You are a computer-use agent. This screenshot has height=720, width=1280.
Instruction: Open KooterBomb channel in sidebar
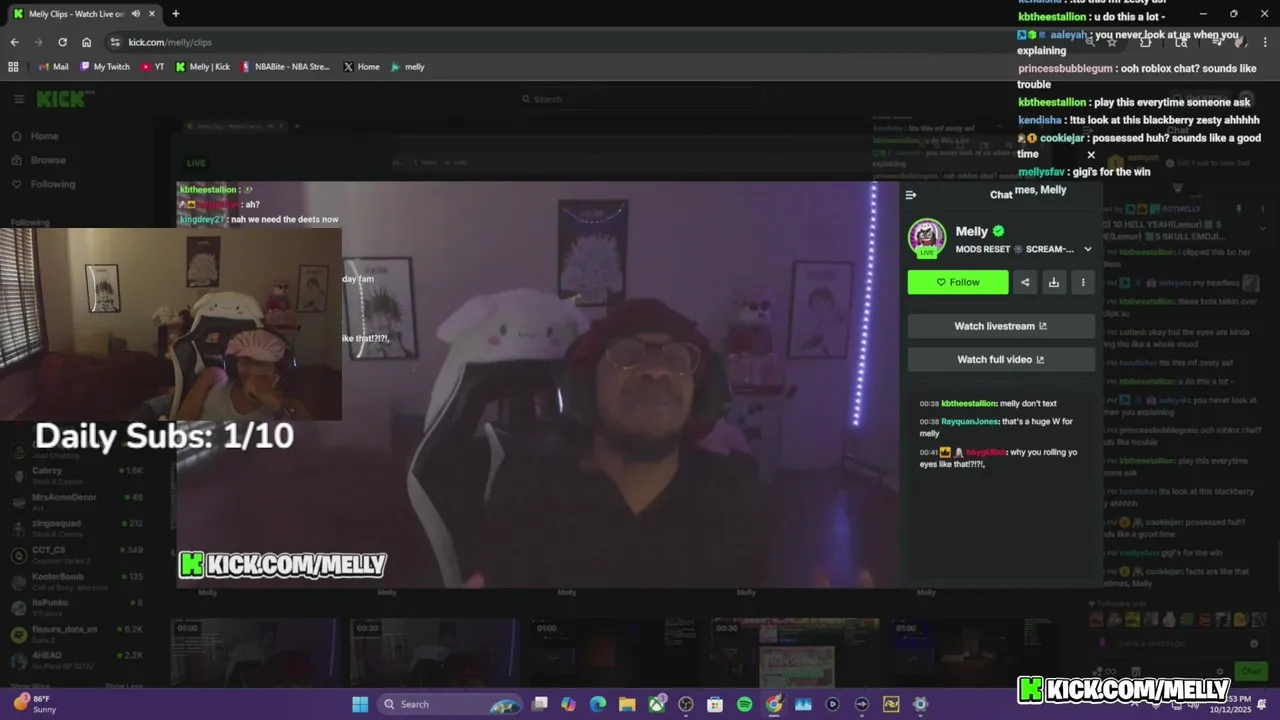[x=76, y=580]
